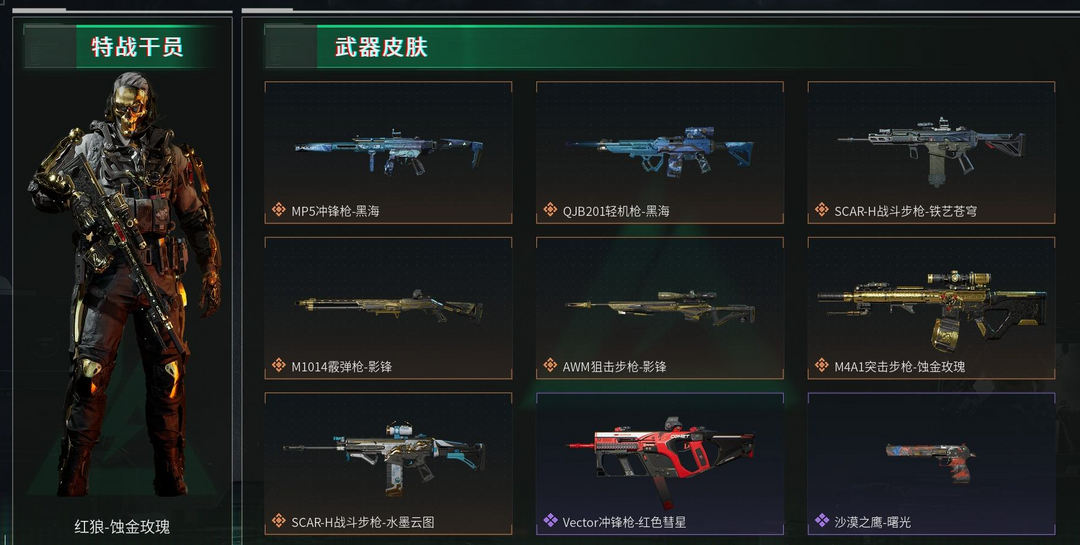Select the Desert Eagle pistol image
This screenshot has height=545, width=1080.
930,462
